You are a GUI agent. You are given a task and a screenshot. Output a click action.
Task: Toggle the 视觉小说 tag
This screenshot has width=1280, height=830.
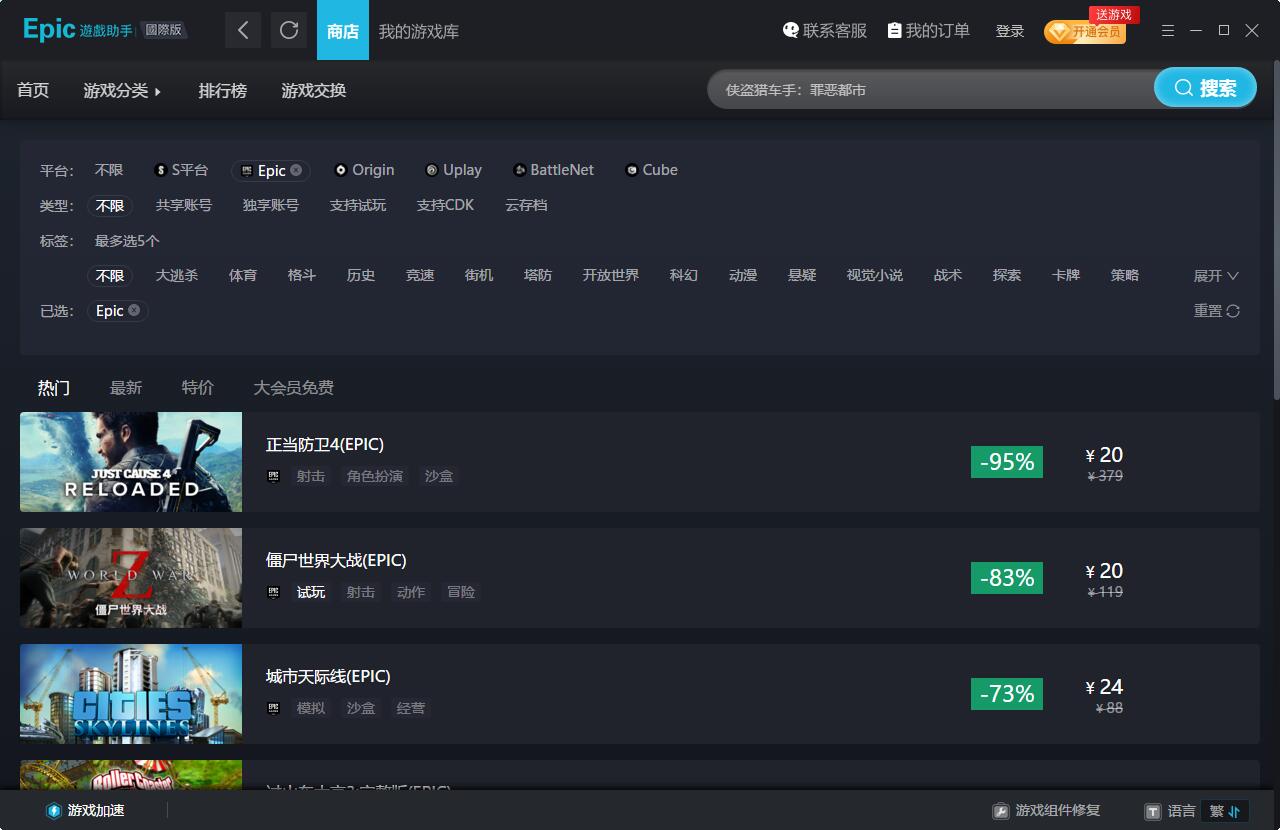click(875, 275)
